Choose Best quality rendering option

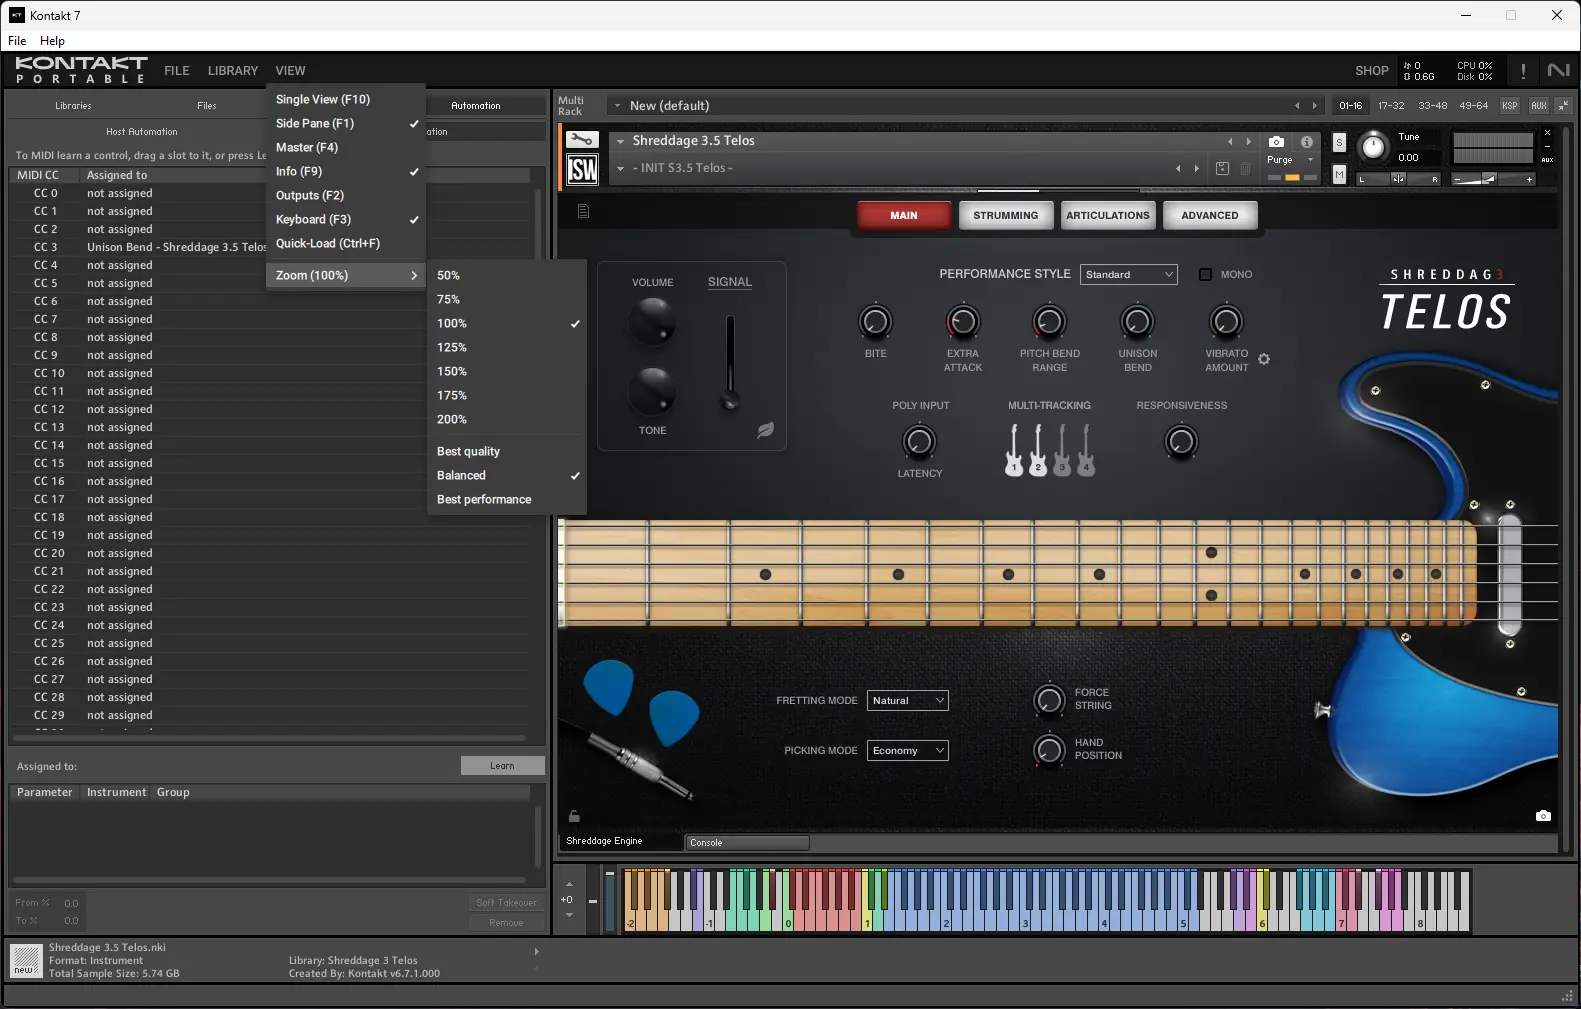point(507,451)
